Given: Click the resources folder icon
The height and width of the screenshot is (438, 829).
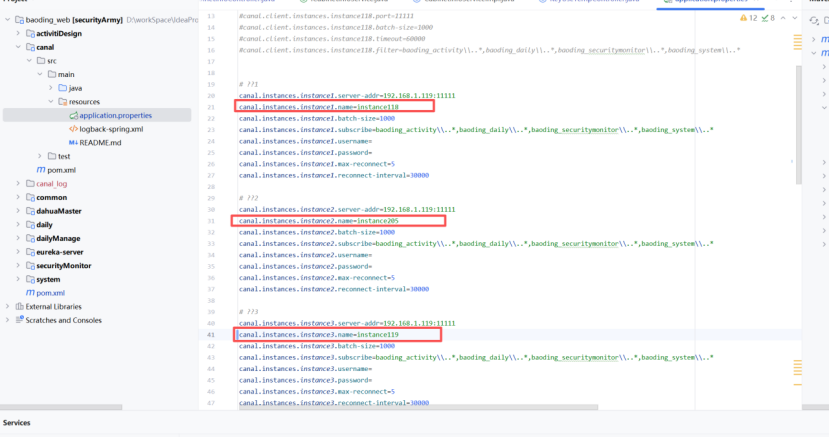Looking at the screenshot, I should (x=62, y=102).
